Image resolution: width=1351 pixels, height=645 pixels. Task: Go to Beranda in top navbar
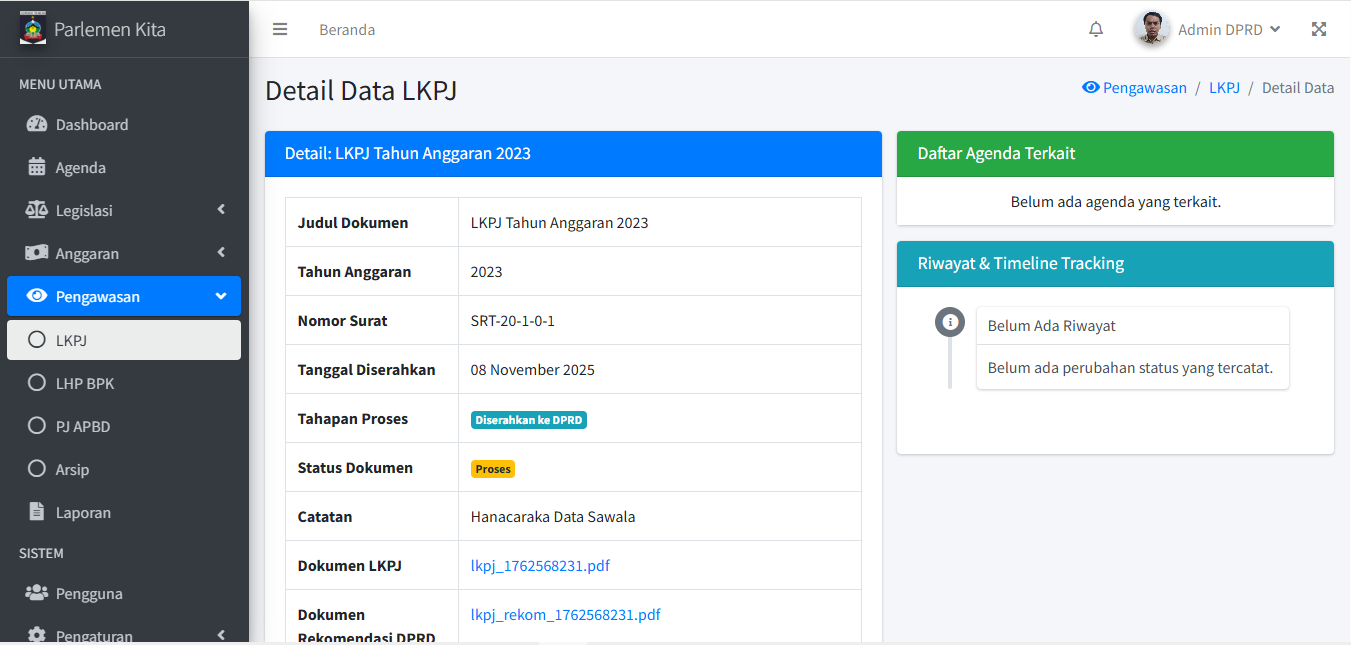point(347,30)
